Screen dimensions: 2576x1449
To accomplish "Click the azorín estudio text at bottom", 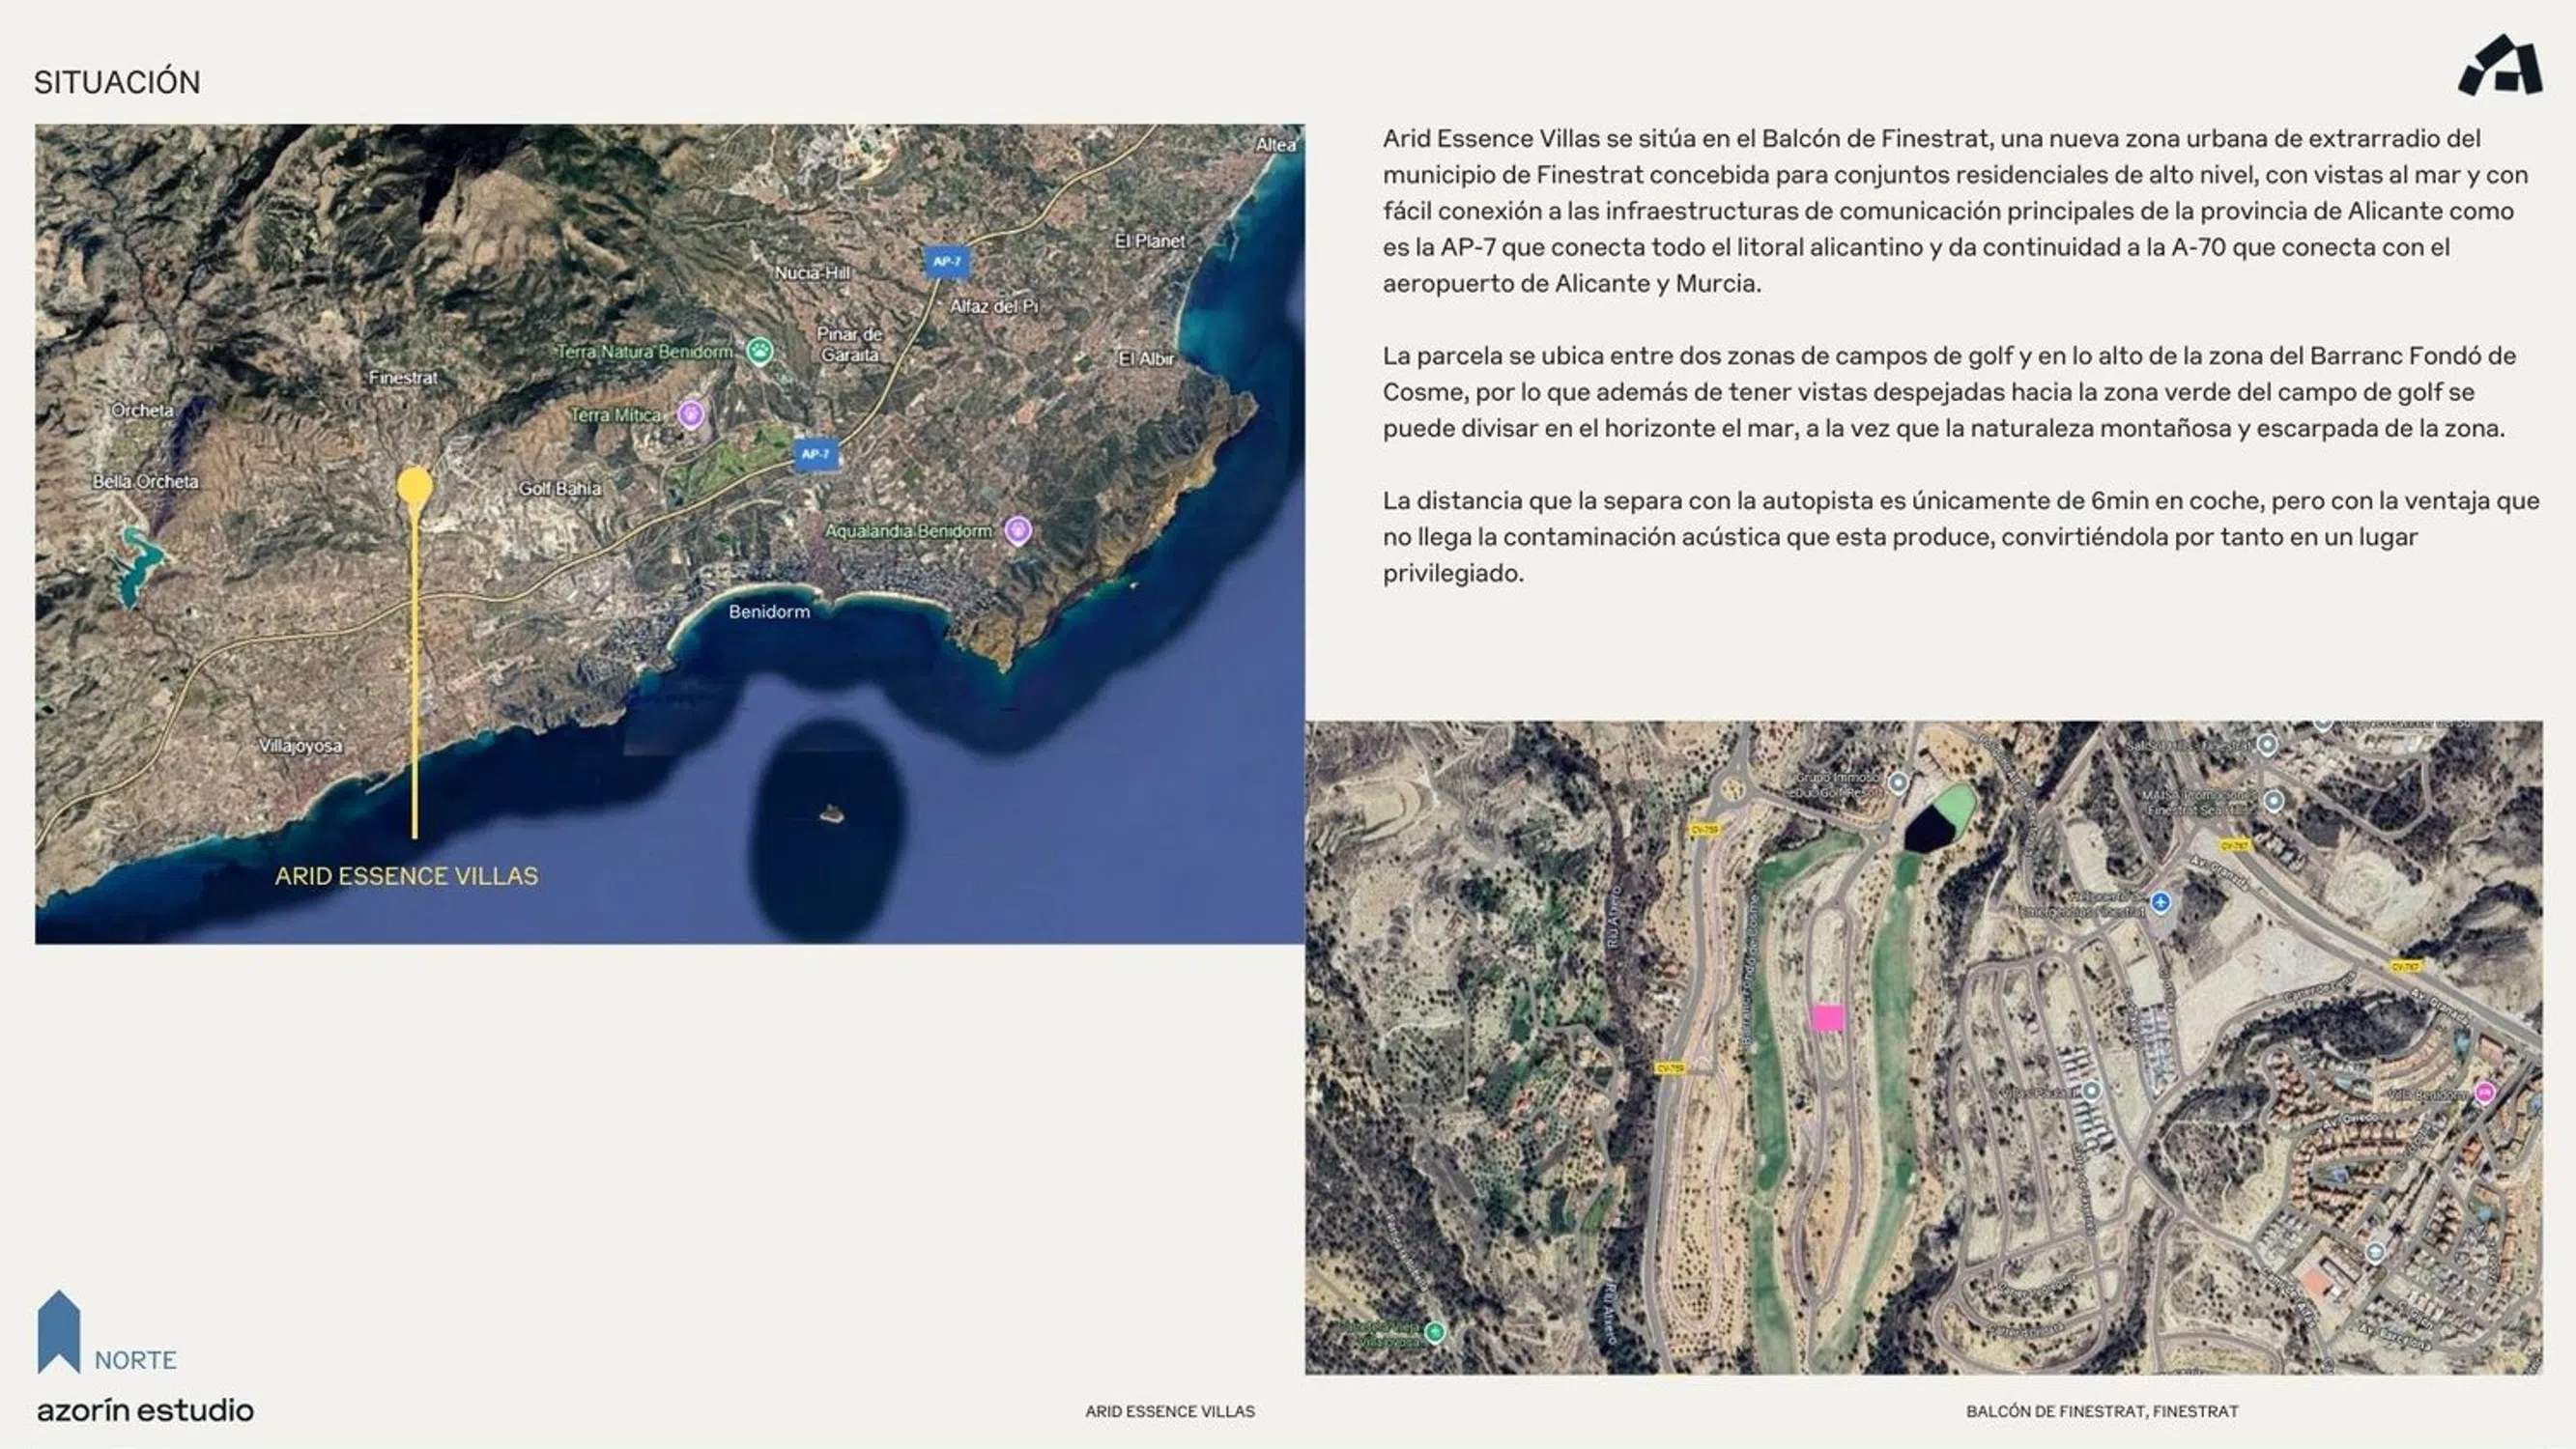I will pos(145,1410).
